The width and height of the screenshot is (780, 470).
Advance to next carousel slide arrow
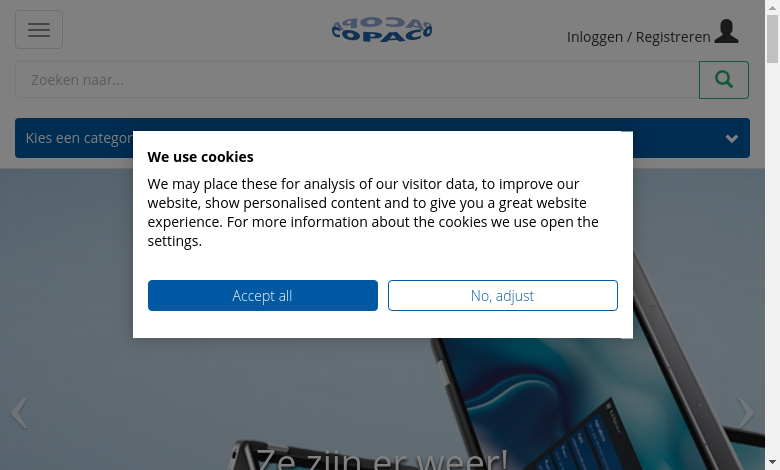tap(746, 412)
